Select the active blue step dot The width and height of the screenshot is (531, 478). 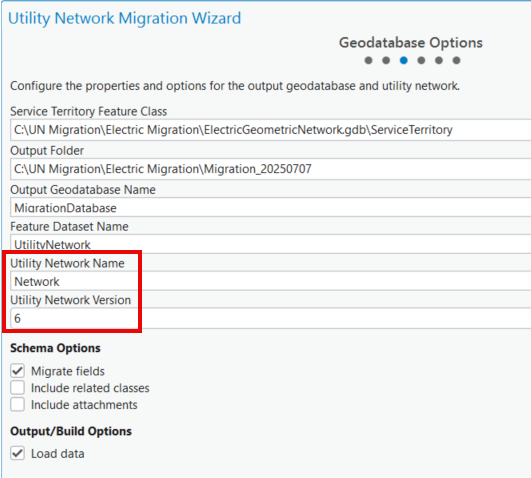coord(404,60)
